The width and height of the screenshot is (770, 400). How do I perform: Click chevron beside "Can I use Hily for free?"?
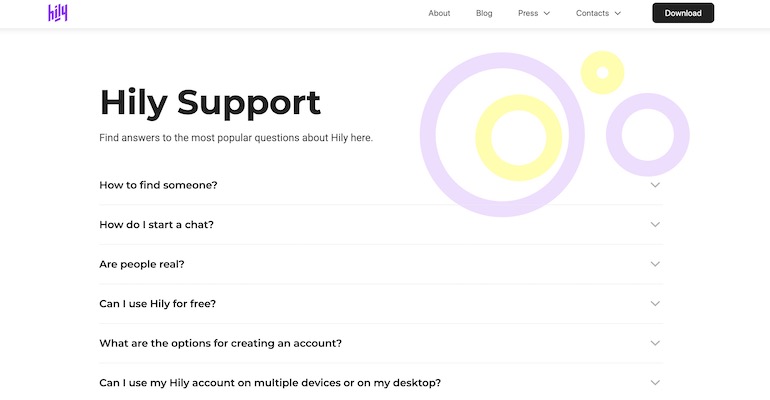655,303
